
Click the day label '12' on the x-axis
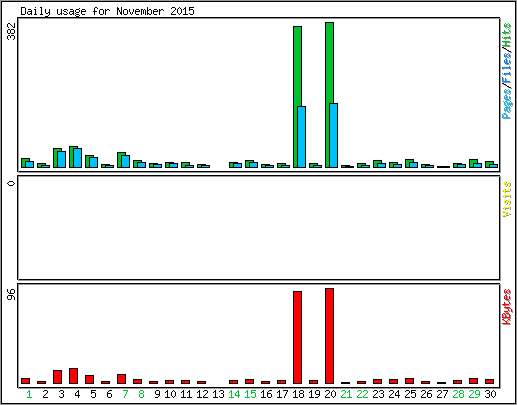click(202, 394)
